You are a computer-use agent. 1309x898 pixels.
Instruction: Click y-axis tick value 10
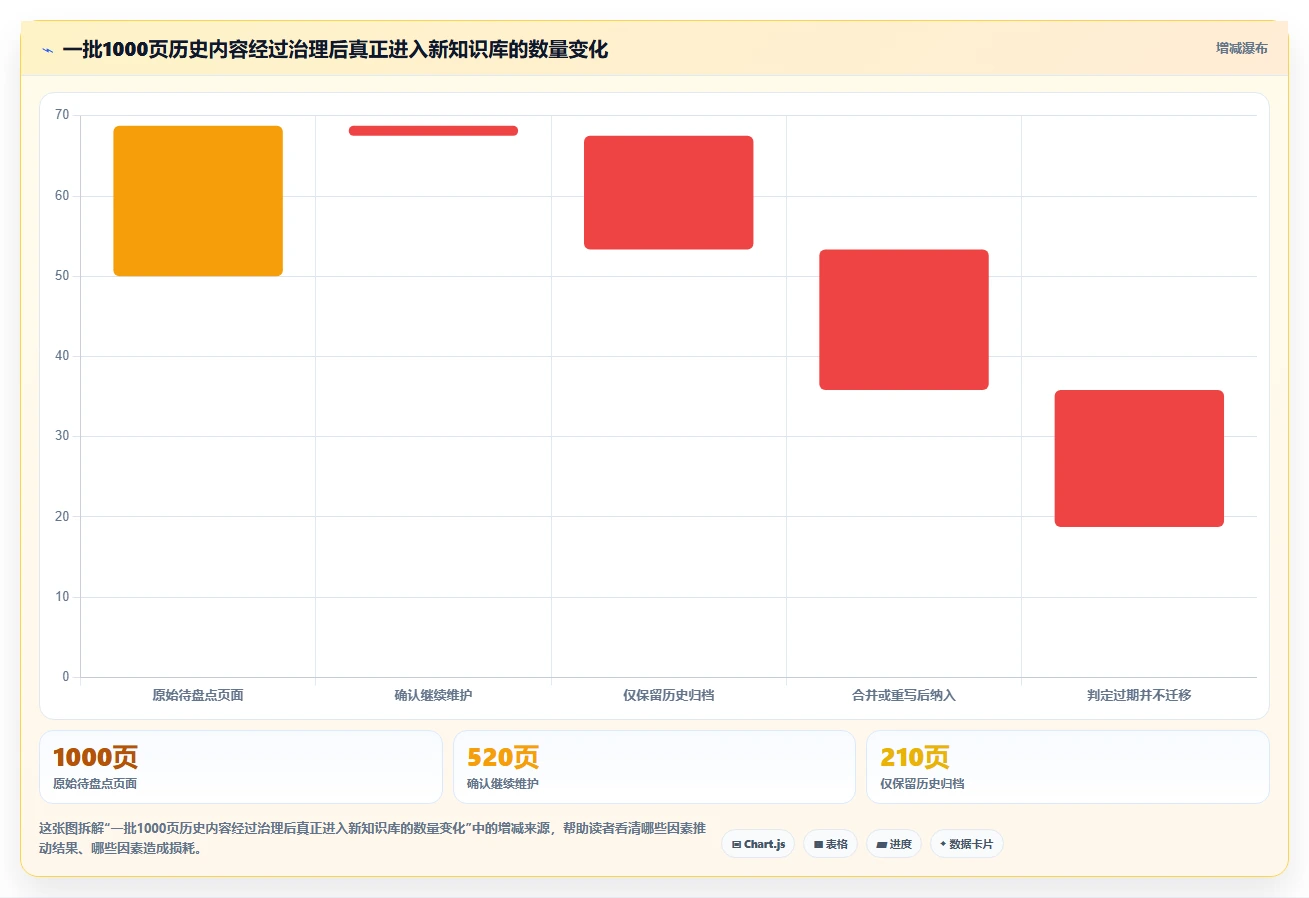click(62, 597)
